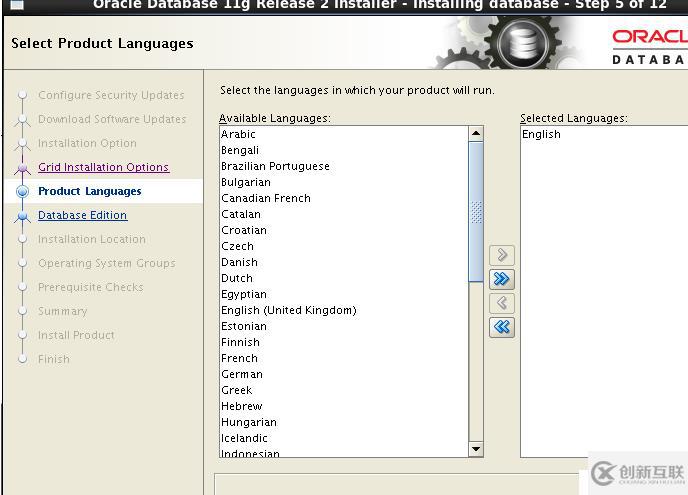Viewport: 688px width, 495px height.
Task: Pick German from Available Languages
Action: coord(242,374)
